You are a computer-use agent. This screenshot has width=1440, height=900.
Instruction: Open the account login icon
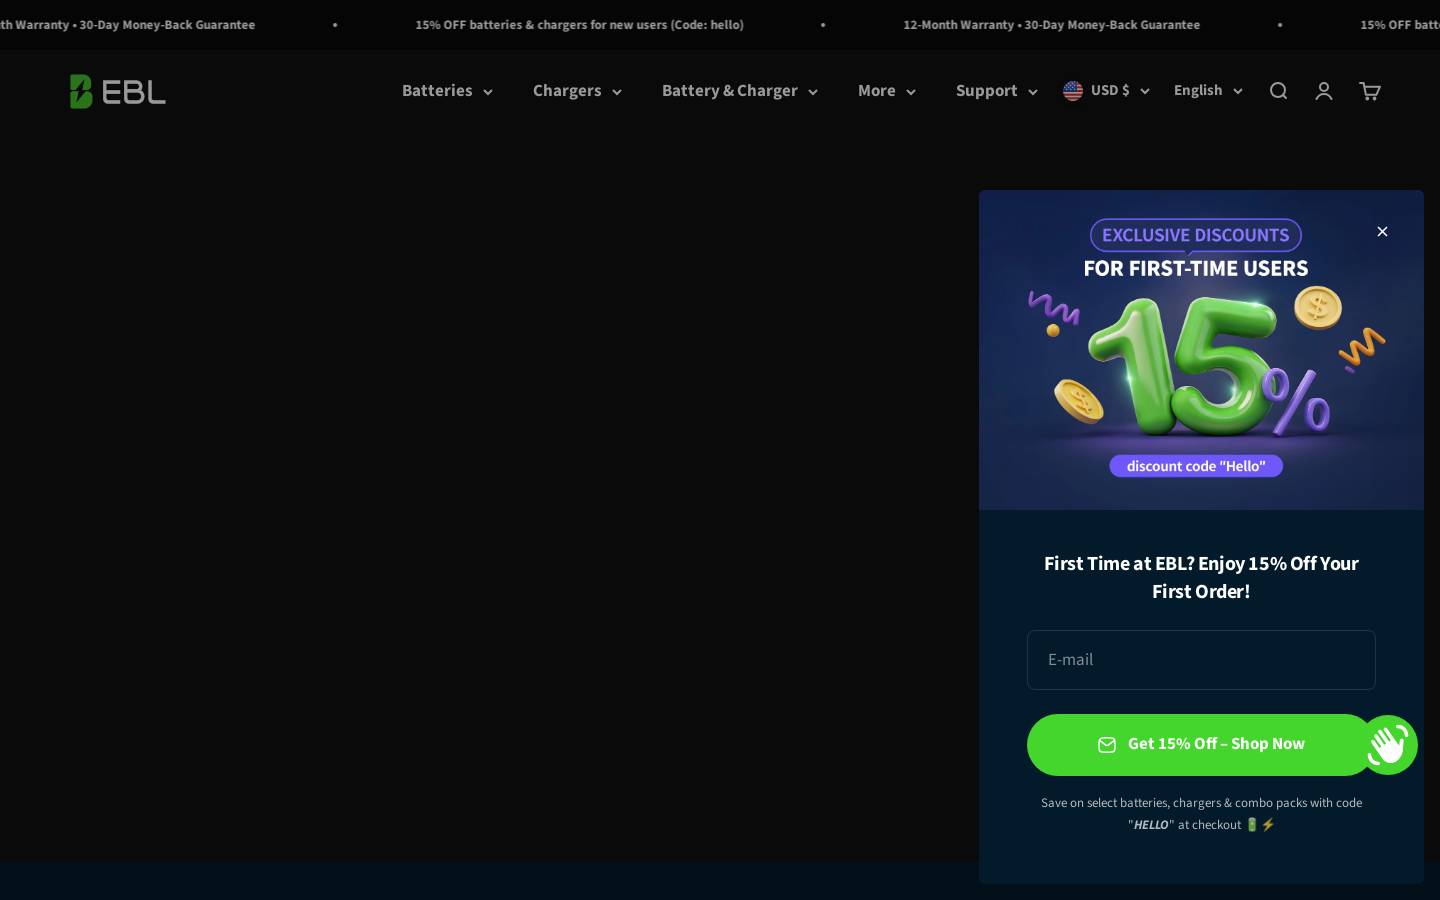click(x=1324, y=91)
